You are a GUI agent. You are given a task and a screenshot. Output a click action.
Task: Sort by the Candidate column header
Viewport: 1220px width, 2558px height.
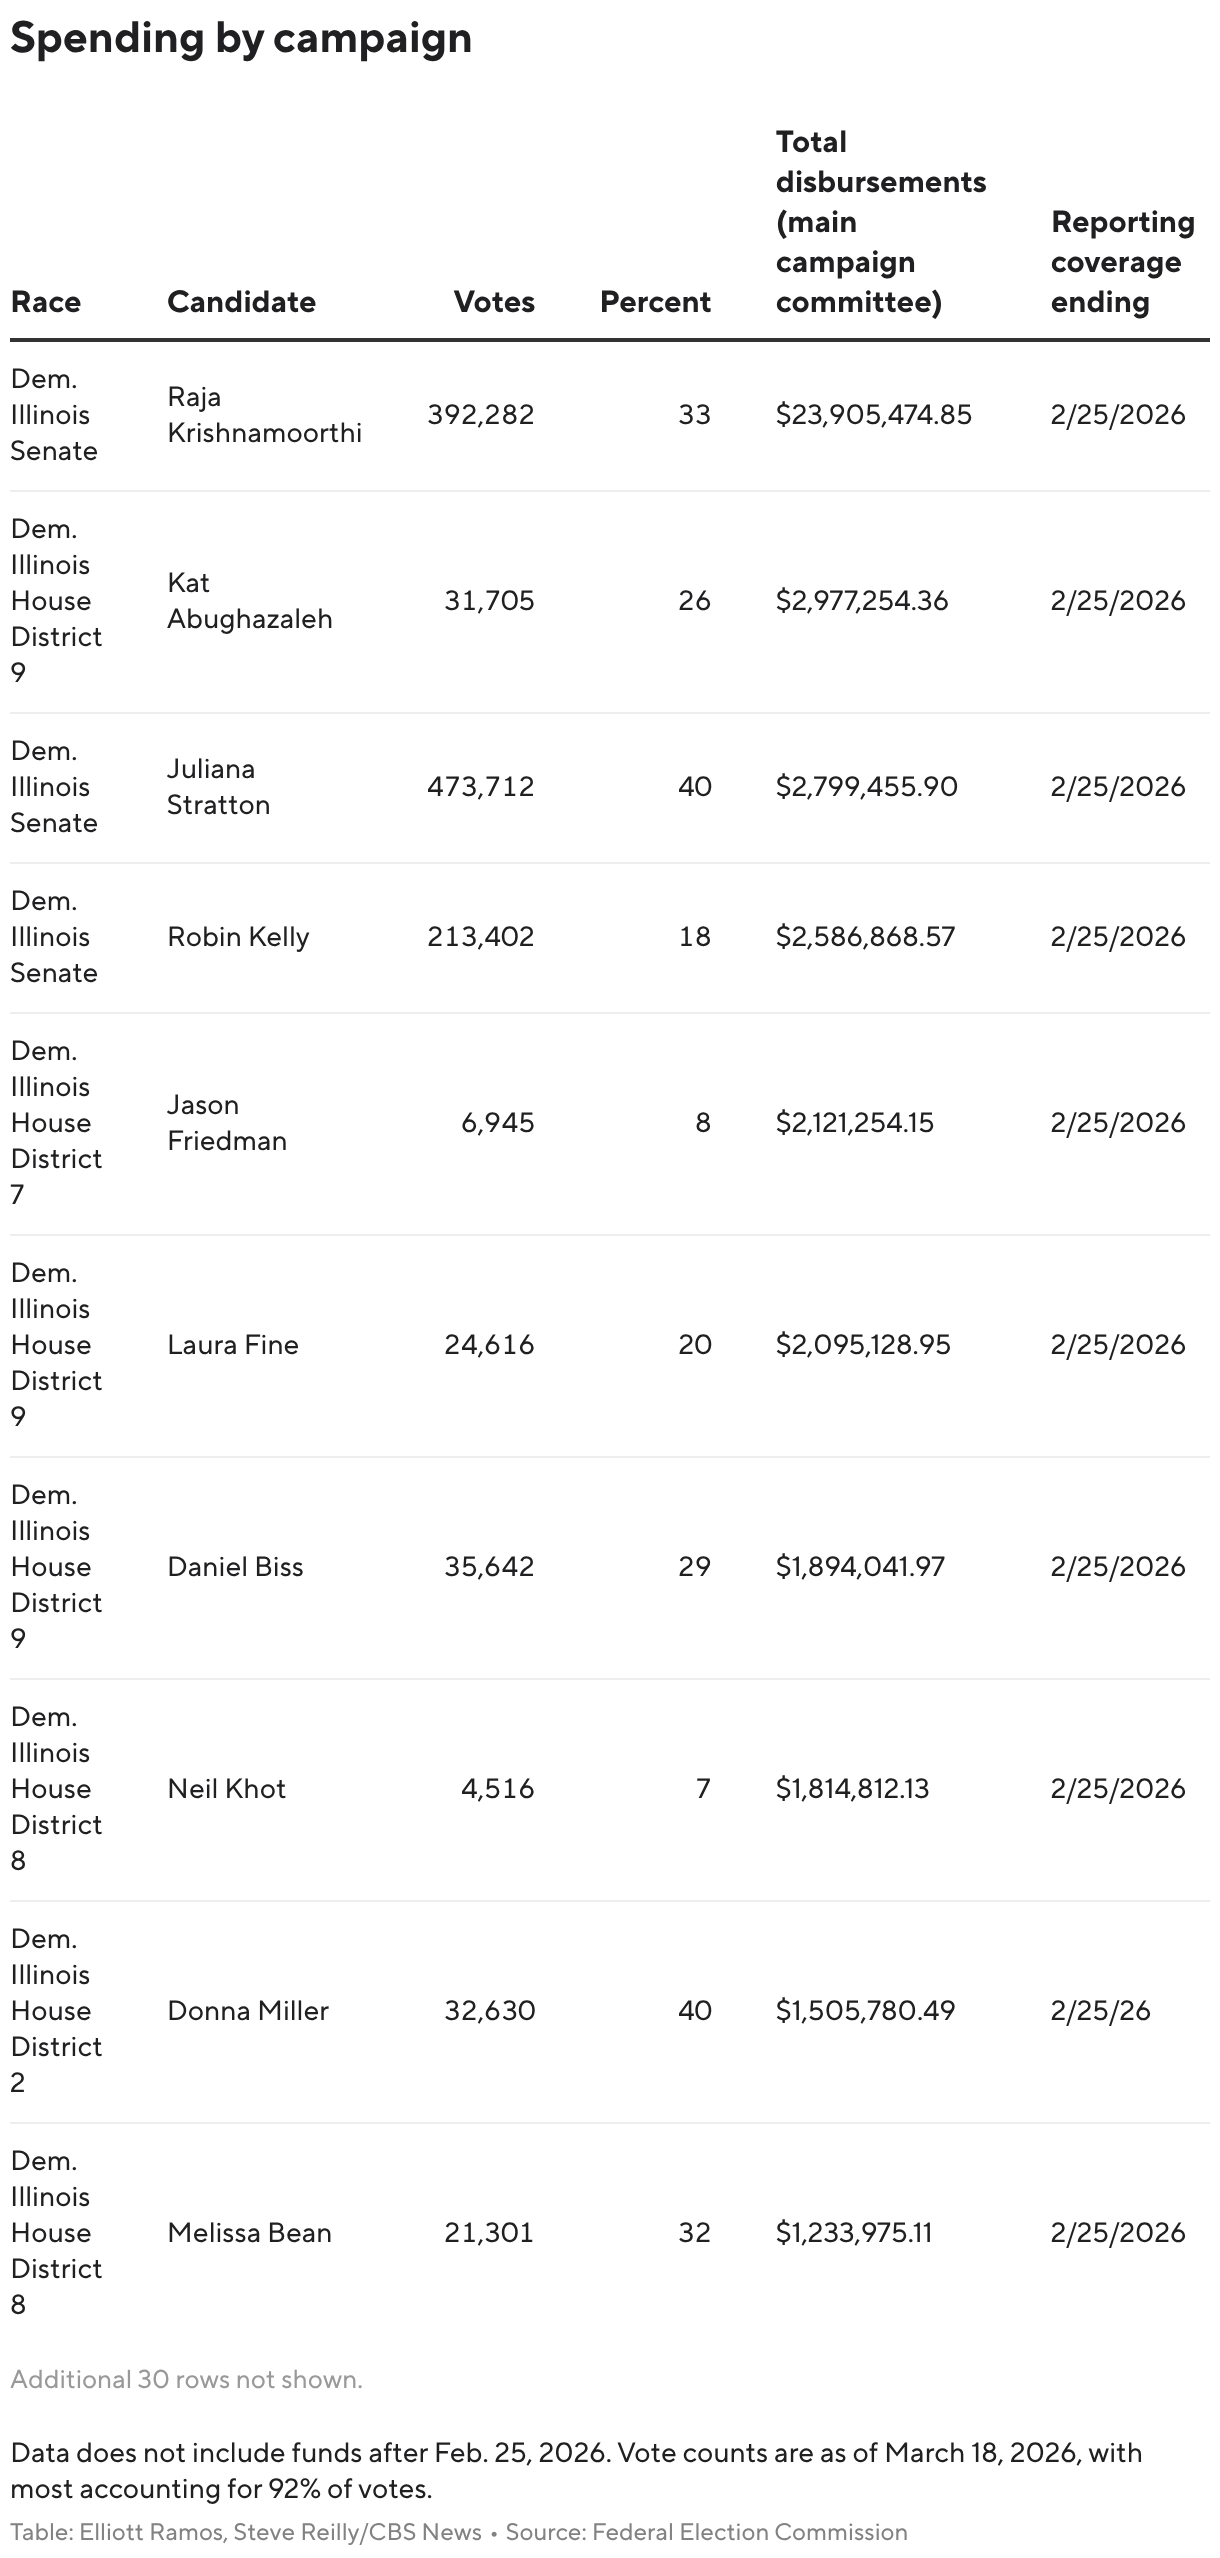point(241,301)
